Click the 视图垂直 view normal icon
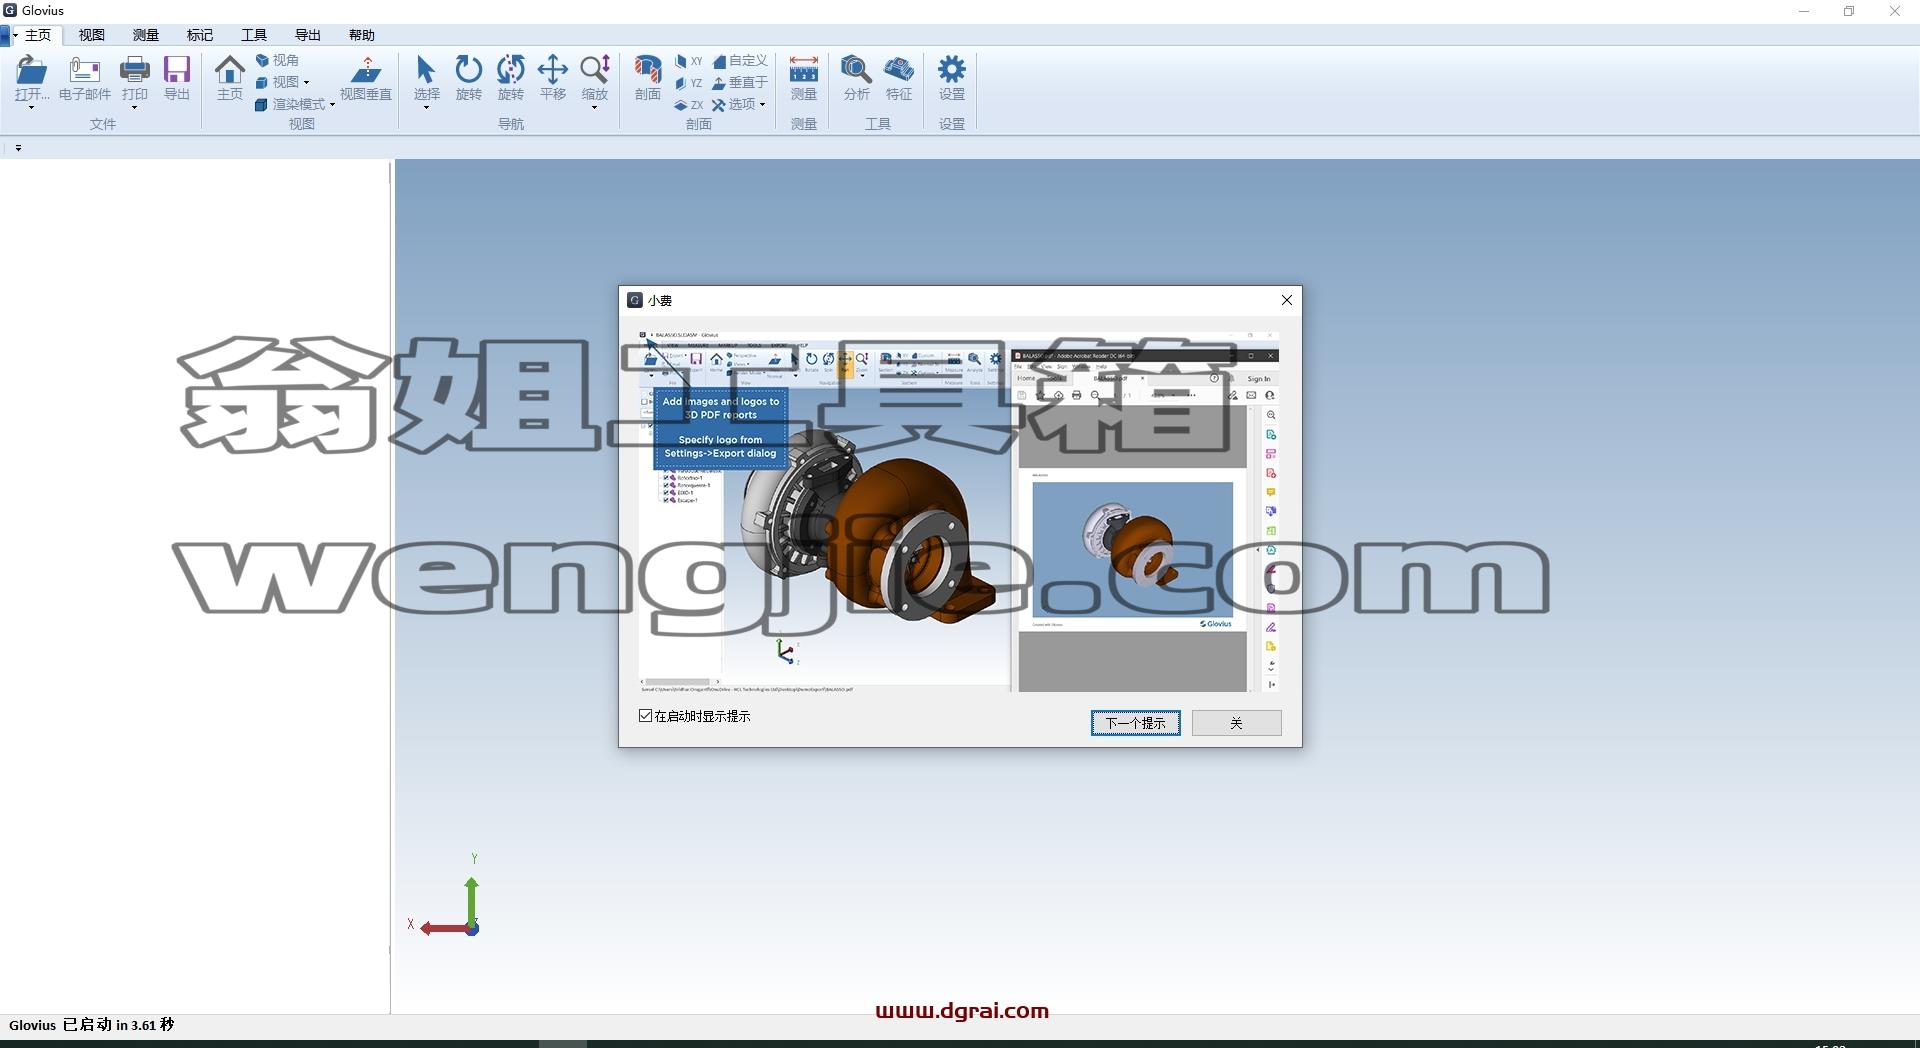The height and width of the screenshot is (1048, 1920). tap(366, 70)
